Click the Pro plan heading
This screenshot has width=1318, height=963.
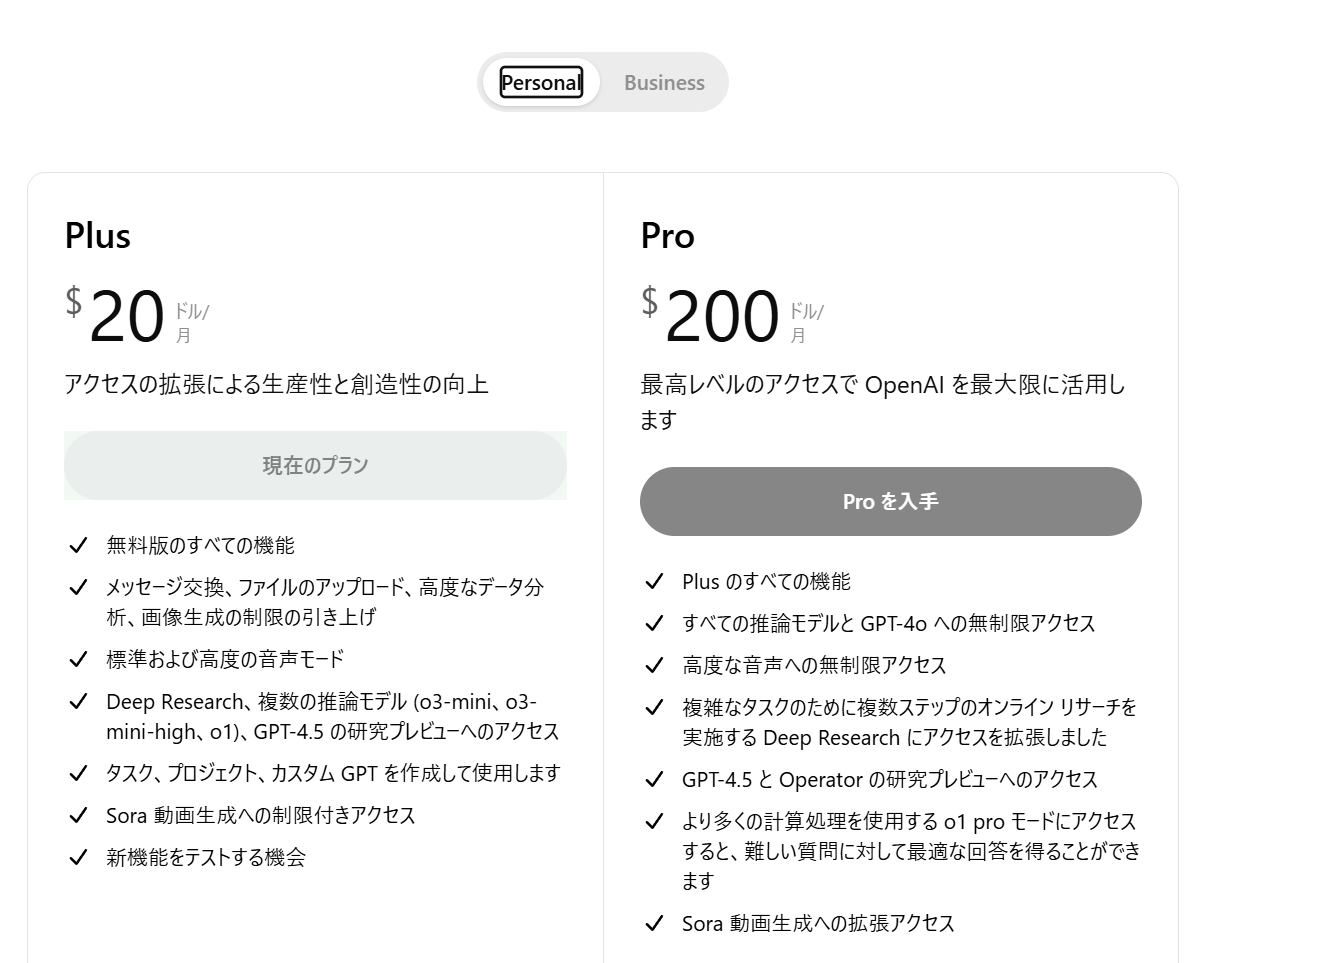[x=667, y=236]
